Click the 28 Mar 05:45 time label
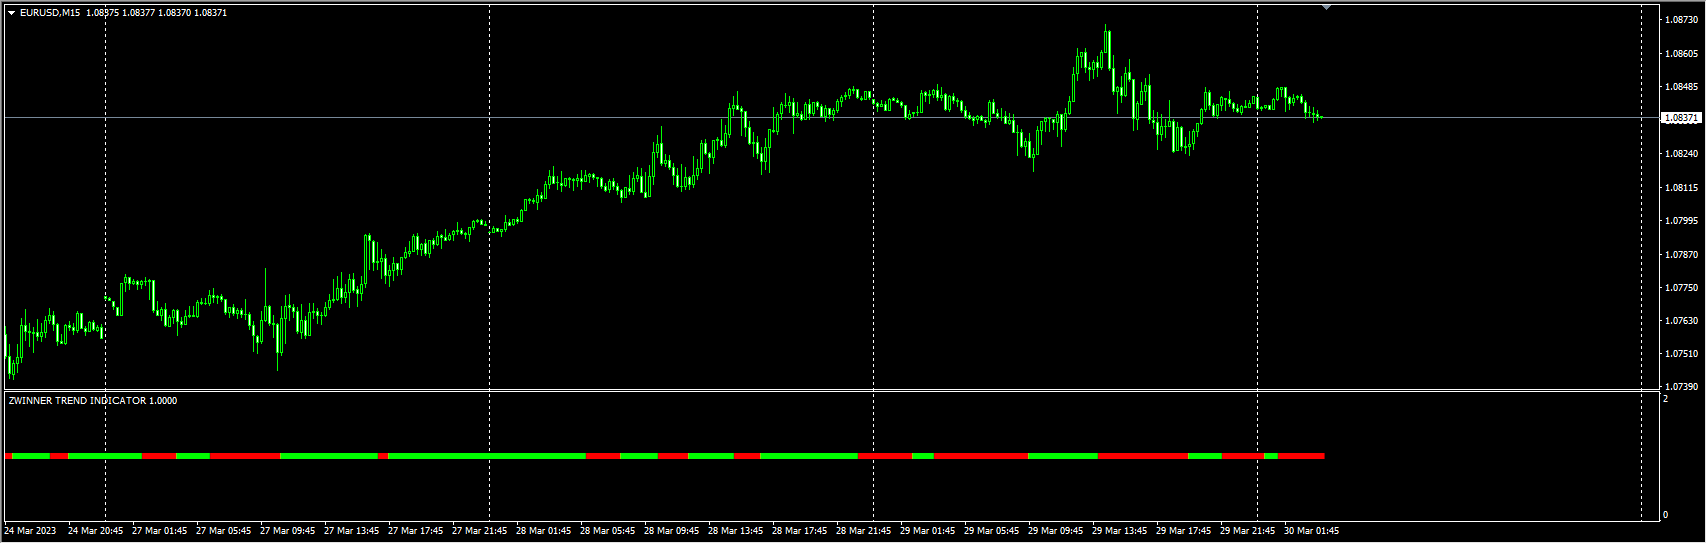 coord(608,531)
